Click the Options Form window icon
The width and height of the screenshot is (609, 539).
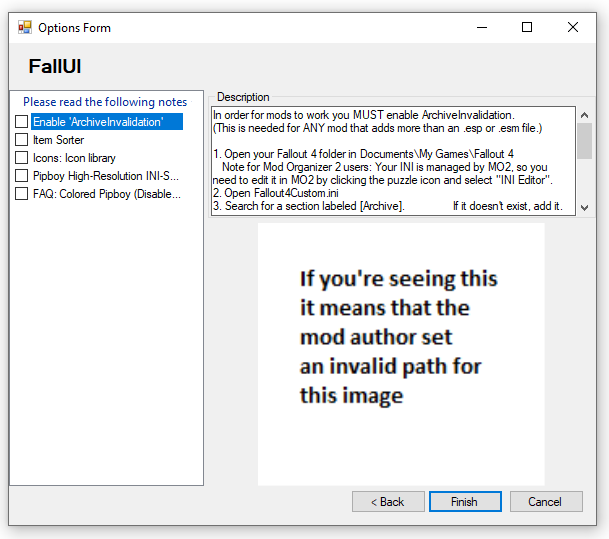pyautogui.click(x=25, y=27)
